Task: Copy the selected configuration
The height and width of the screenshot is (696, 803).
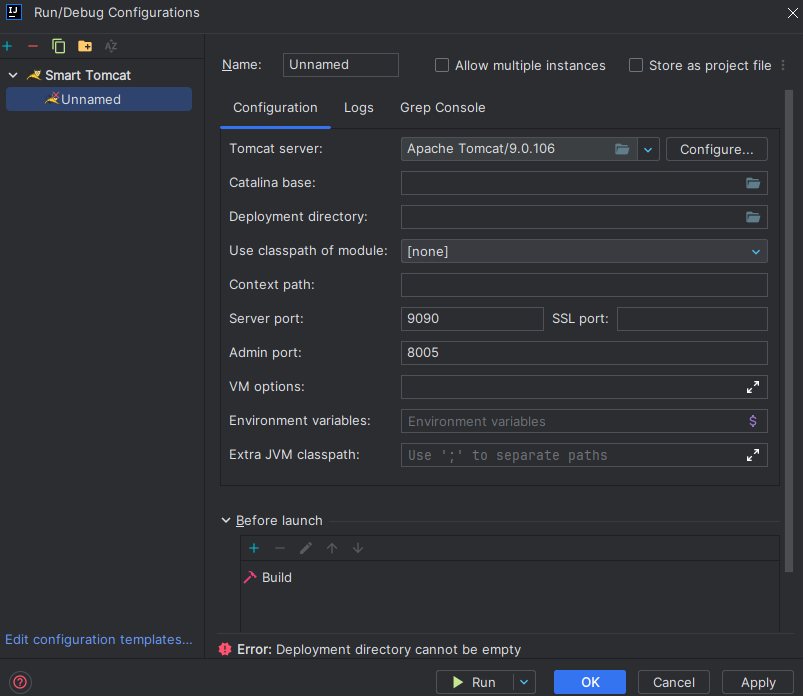Action: [x=58, y=46]
